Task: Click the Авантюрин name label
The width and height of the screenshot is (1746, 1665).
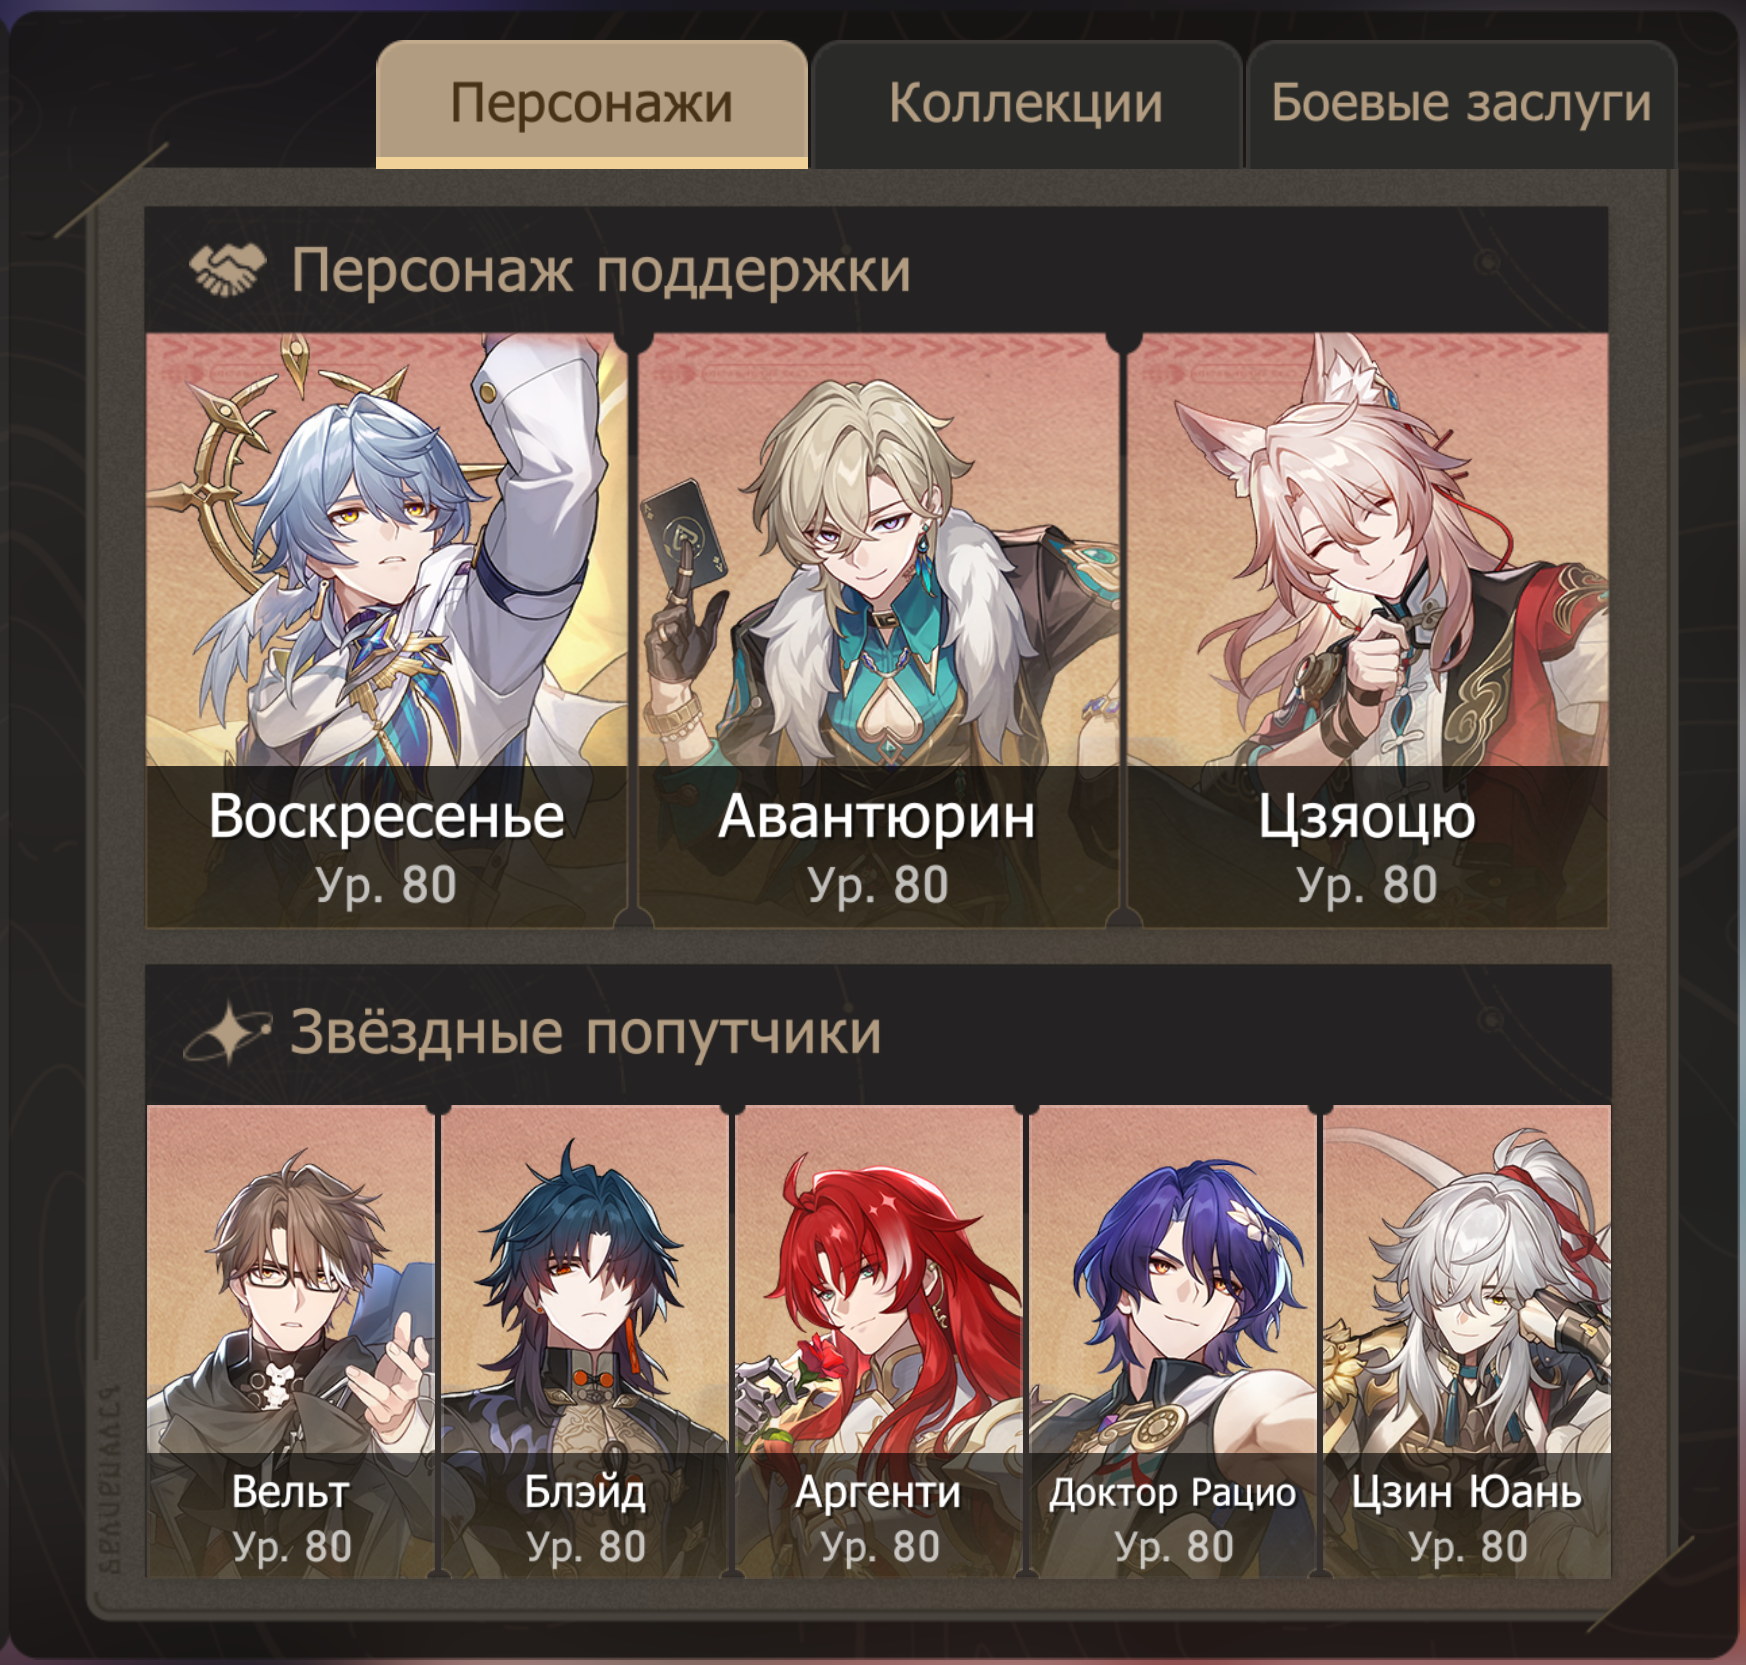Action: point(877,816)
